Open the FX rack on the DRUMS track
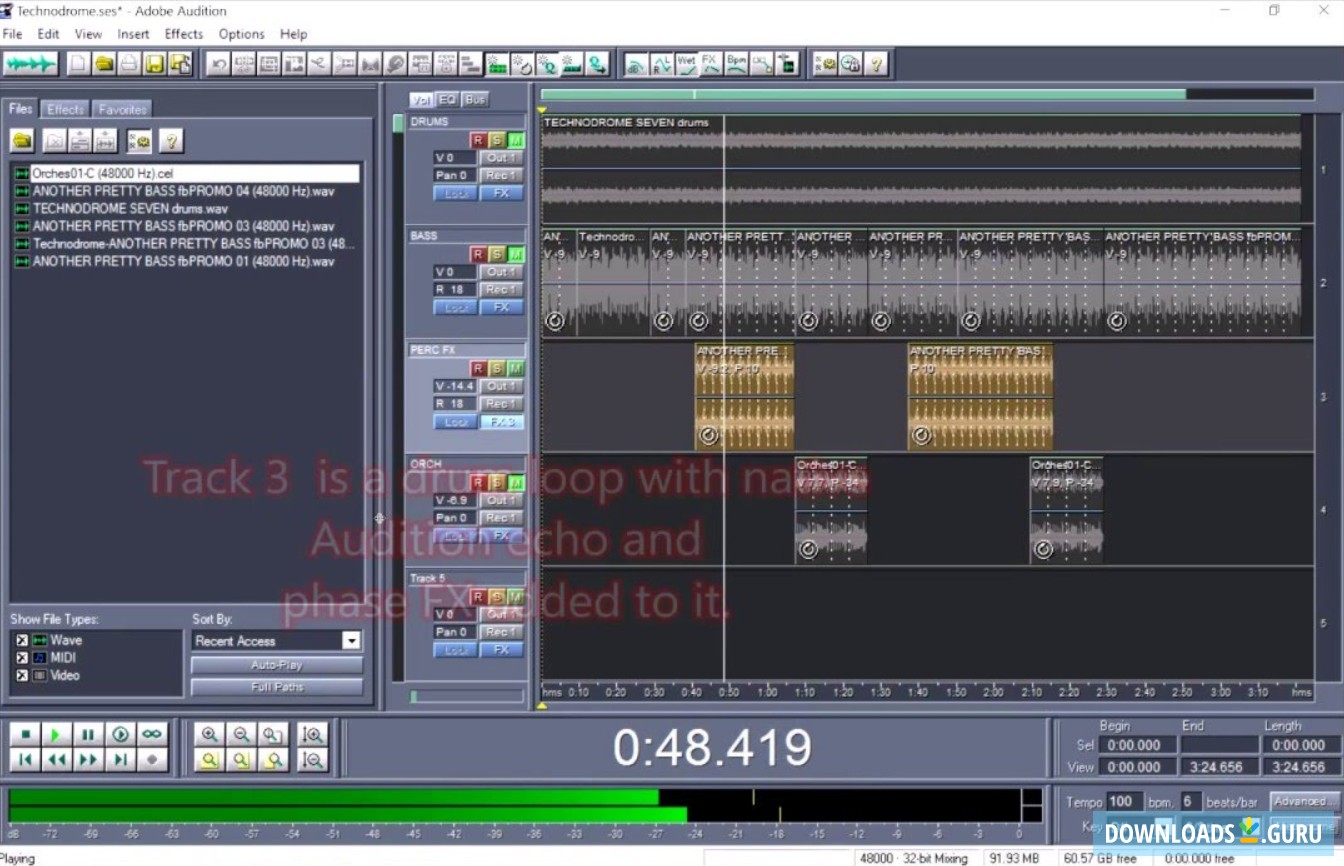The width and height of the screenshot is (1344, 866). [503, 192]
